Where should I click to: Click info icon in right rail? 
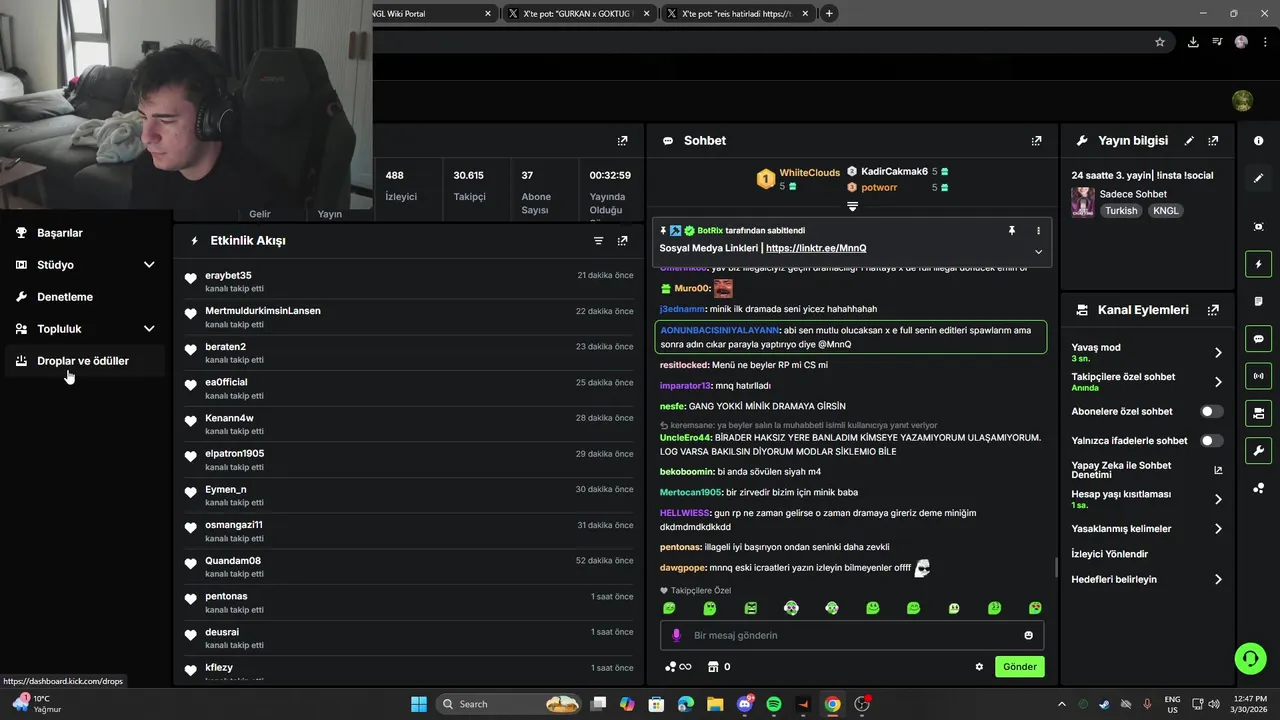coord(1258,141)
